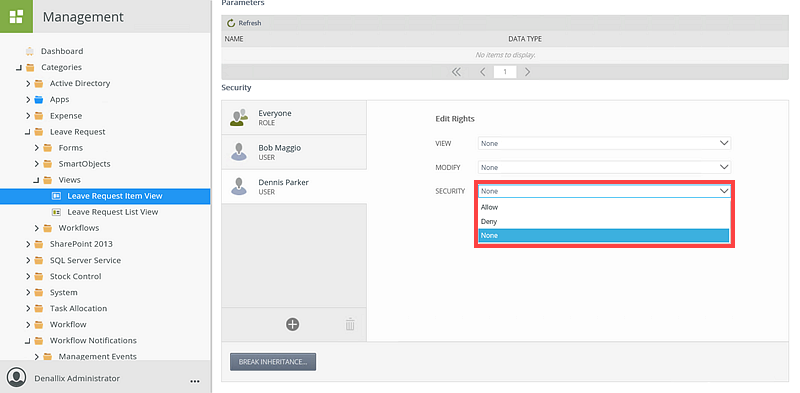Select the Workflow category tree item
Screen dimensions: 800x393
click(68, 324)
